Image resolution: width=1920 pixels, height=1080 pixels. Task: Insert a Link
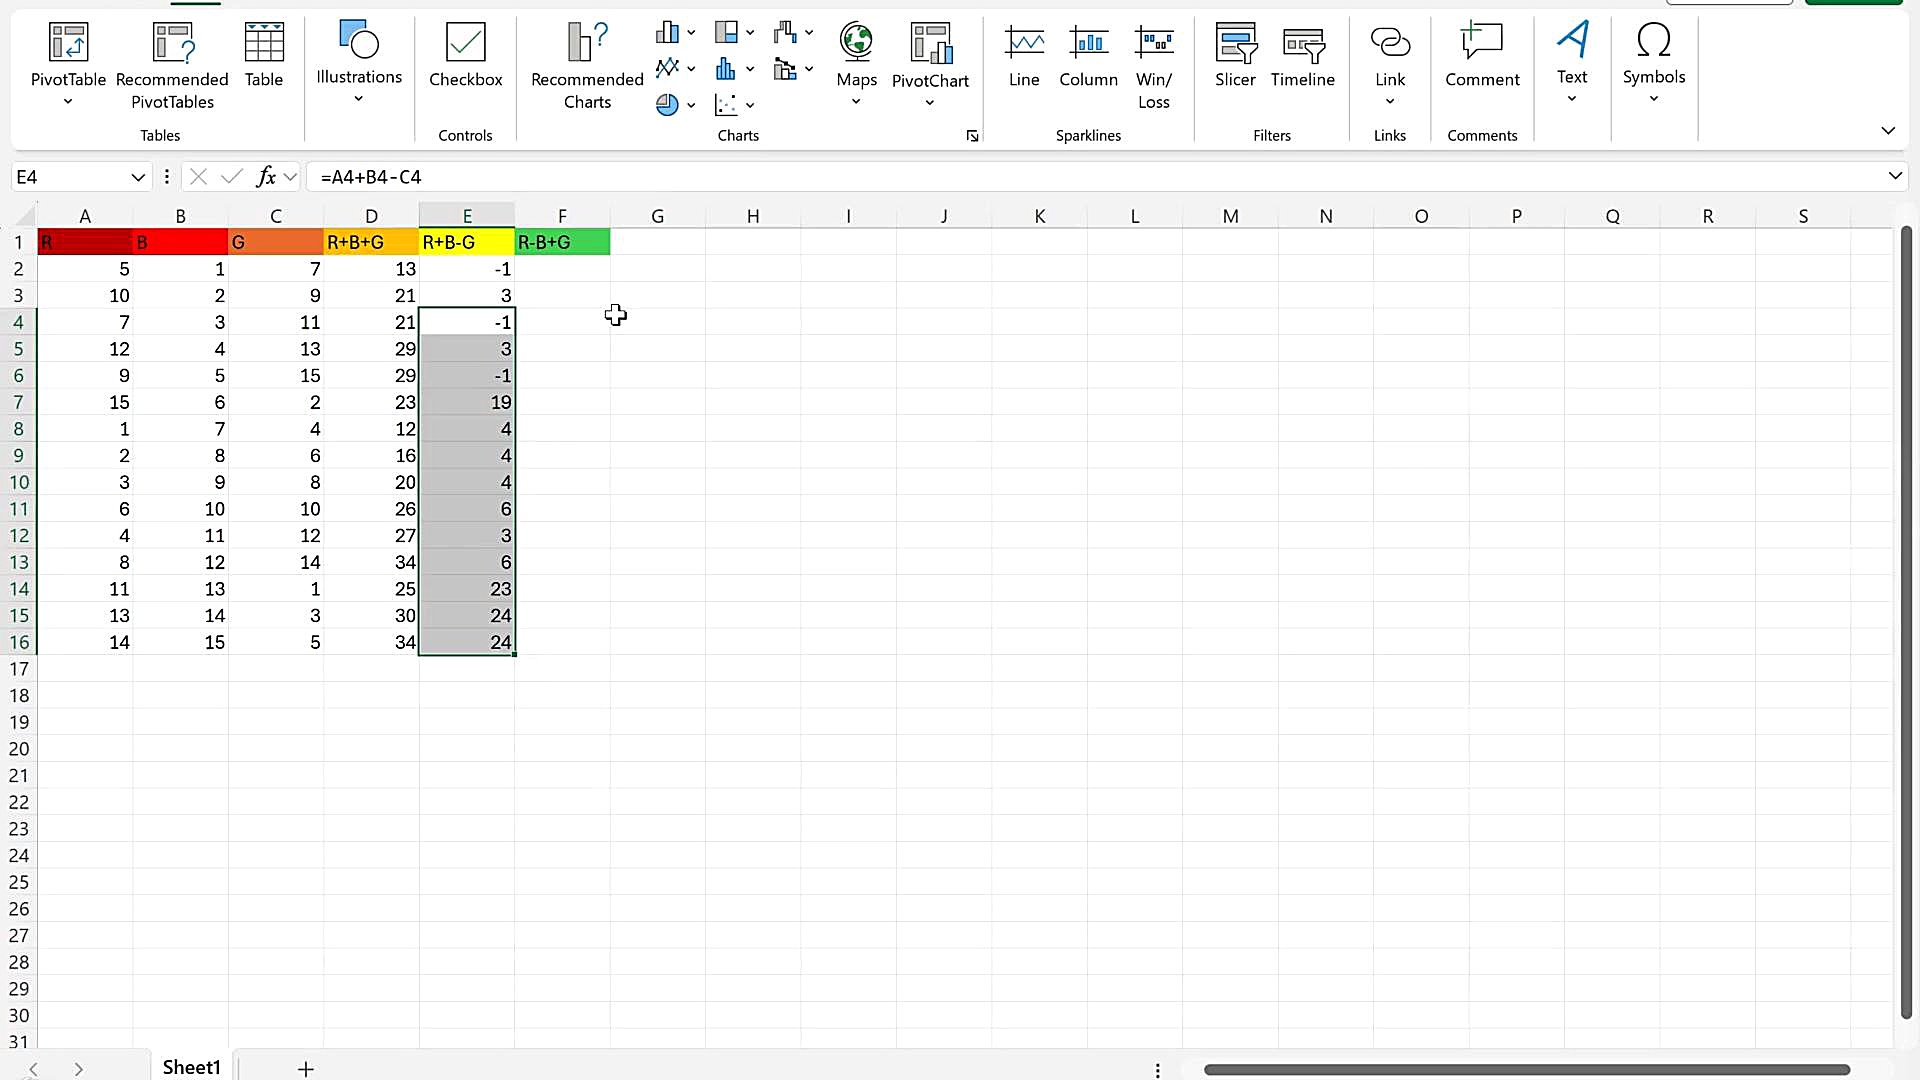[x=1390, y=64]
